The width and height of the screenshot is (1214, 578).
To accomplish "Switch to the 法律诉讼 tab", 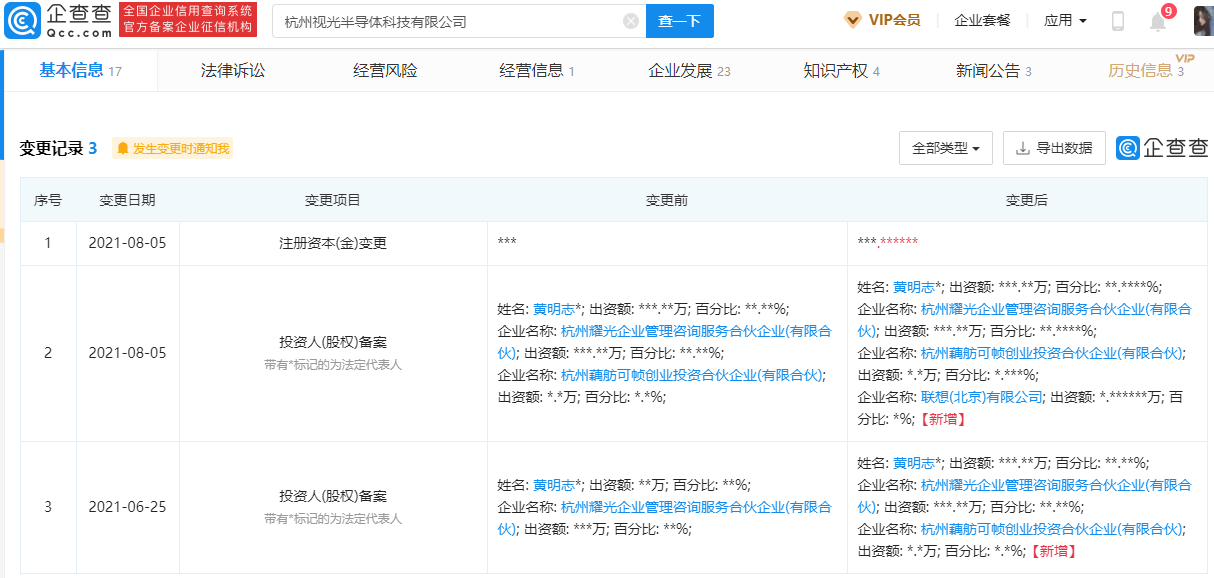I will coord(233,70).
